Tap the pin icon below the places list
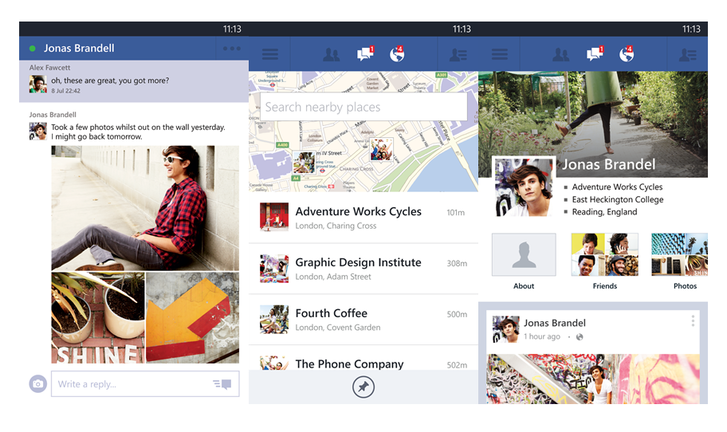The image size is (727, 432). click(364, 386)
